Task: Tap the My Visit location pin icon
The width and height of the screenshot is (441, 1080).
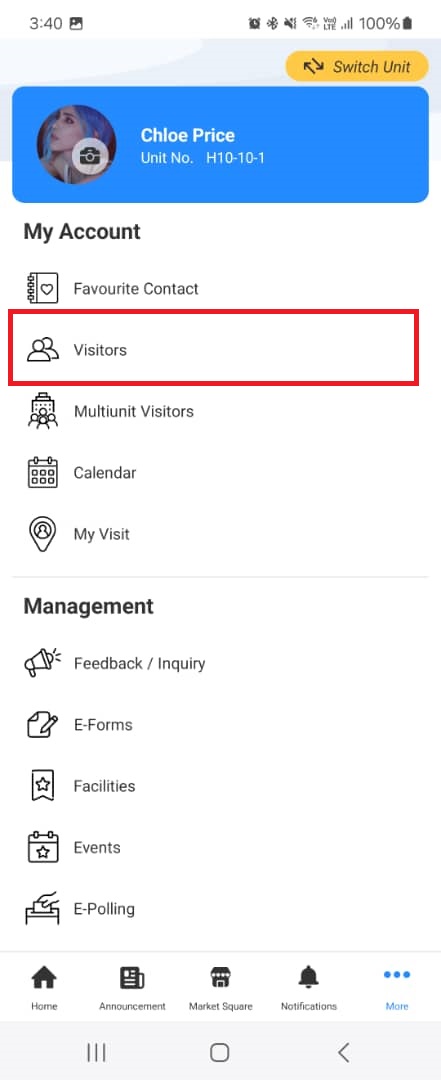Action: (43, 534)
